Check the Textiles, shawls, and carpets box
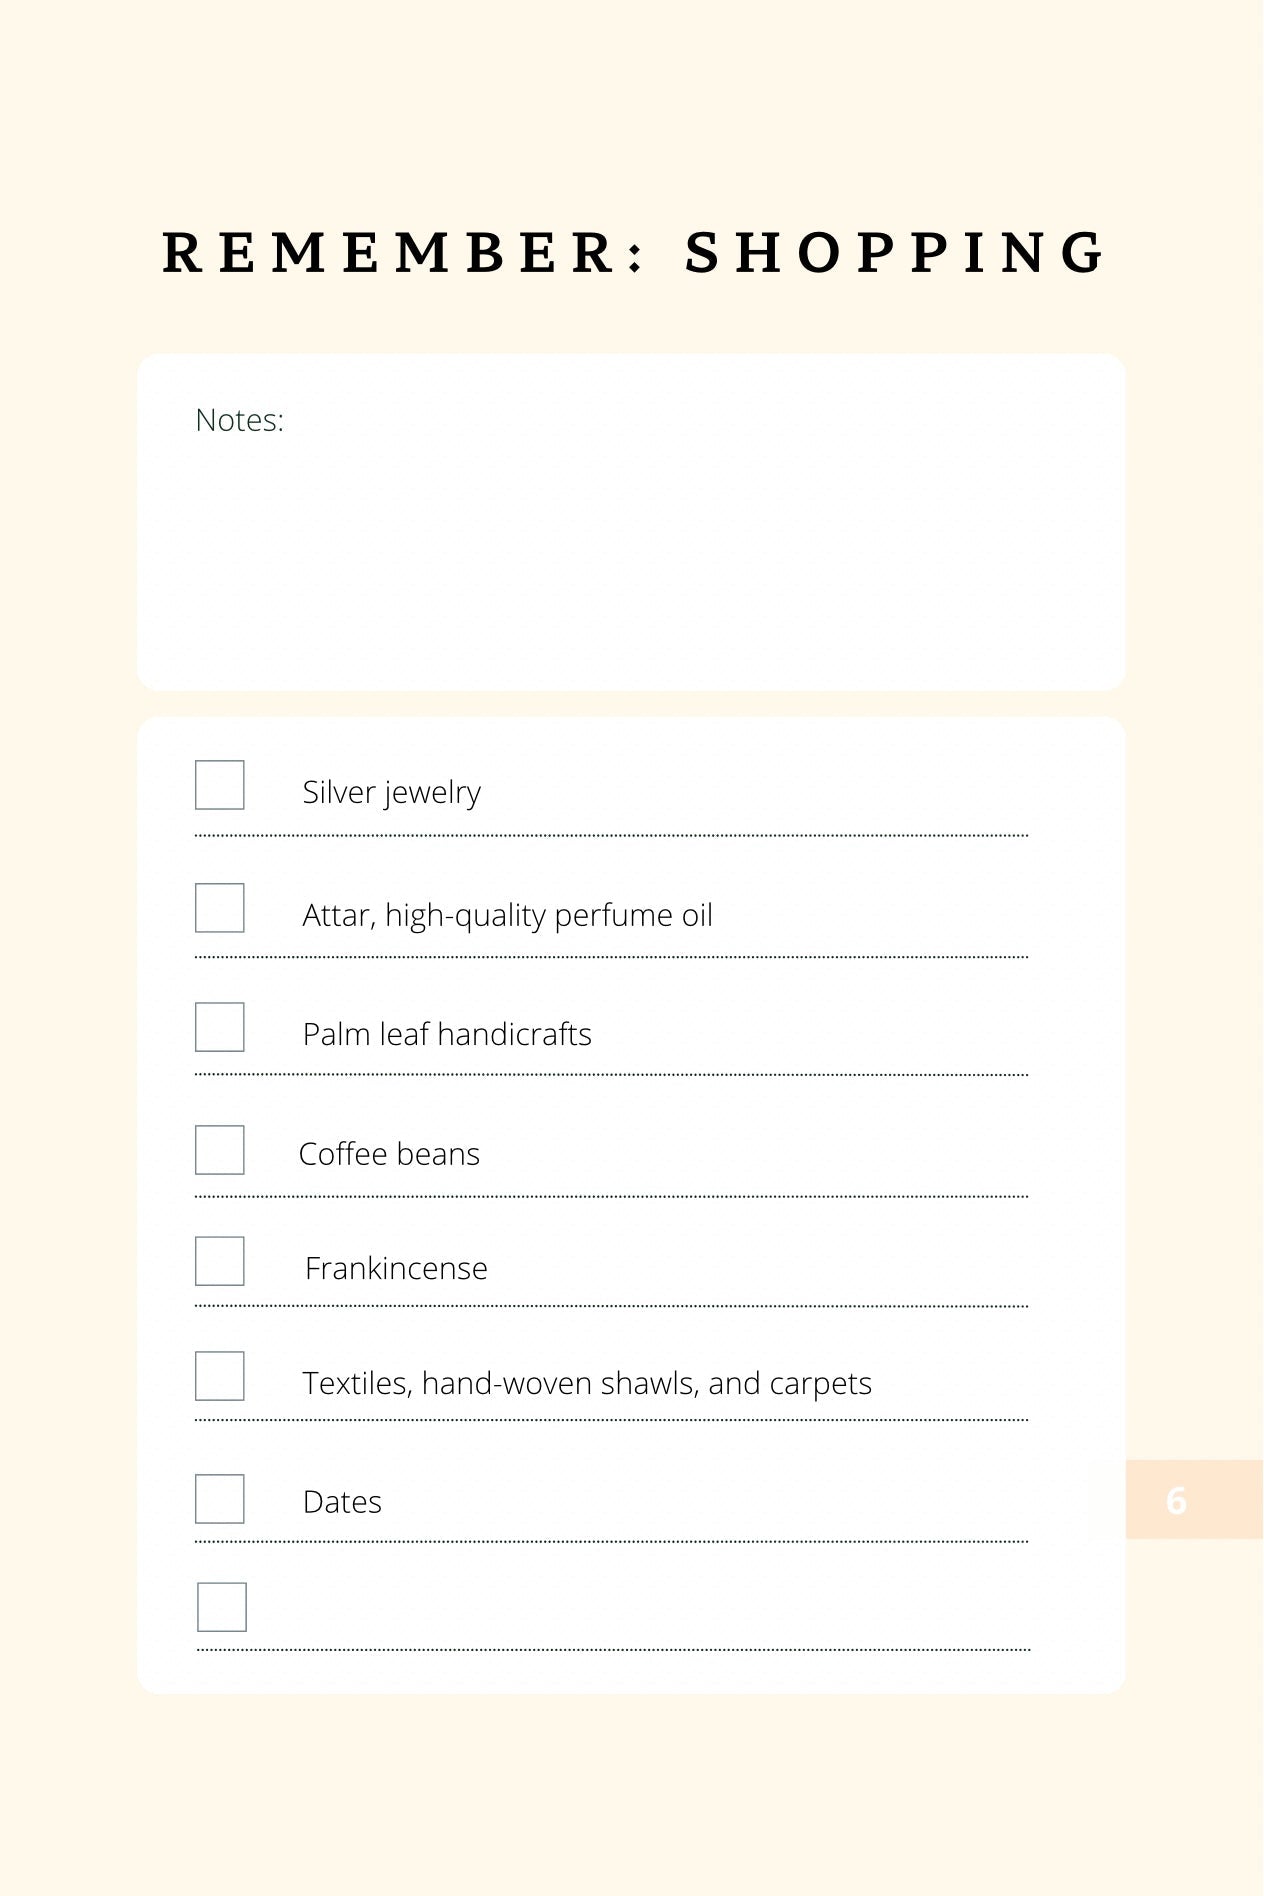 [220, 1376]
